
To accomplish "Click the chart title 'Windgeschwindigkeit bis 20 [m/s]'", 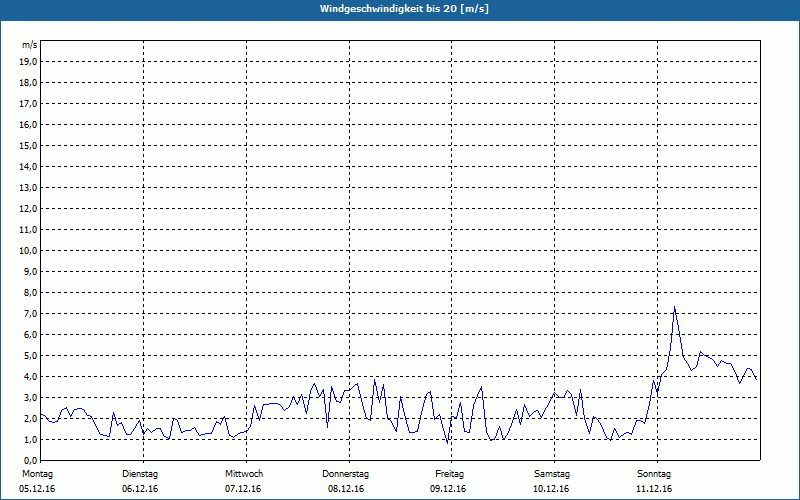I will click(404, 9).
